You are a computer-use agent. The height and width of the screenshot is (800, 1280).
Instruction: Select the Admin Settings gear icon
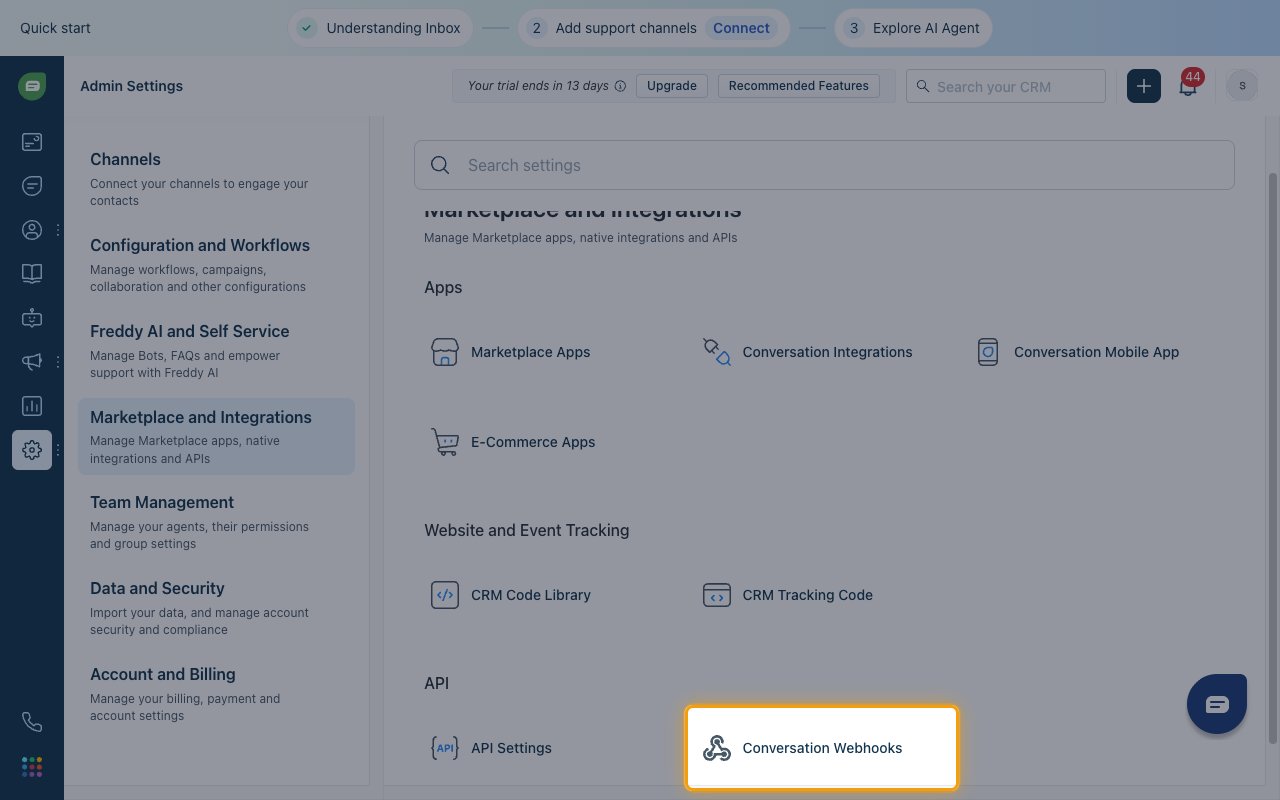pyautogui.click(x=32, y=450)
